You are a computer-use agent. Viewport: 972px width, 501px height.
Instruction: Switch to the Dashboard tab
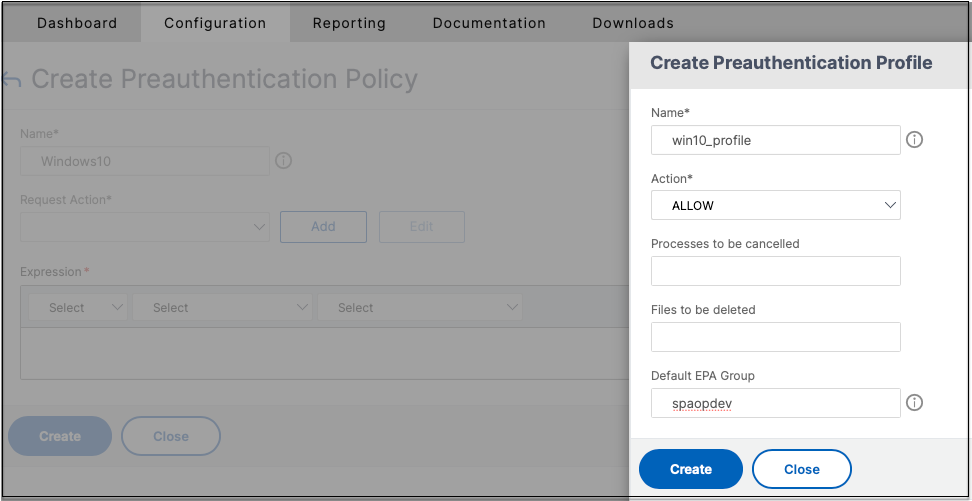coord(77,23)
